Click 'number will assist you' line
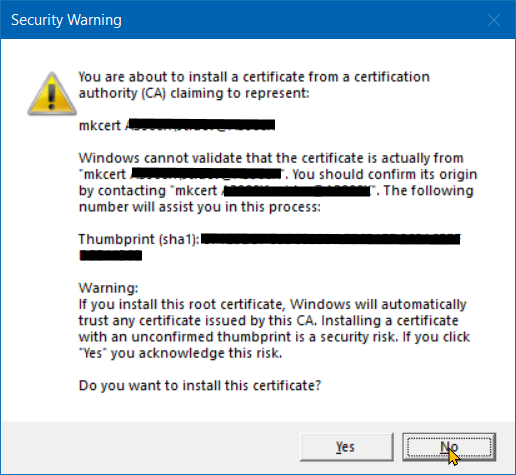 pos(199,207)
